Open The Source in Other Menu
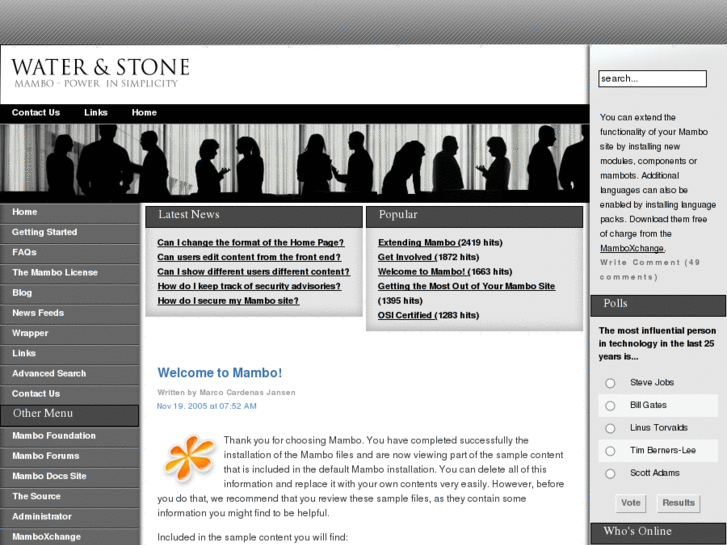This screenshot has height=545, width=727. [x=70, y=497]
